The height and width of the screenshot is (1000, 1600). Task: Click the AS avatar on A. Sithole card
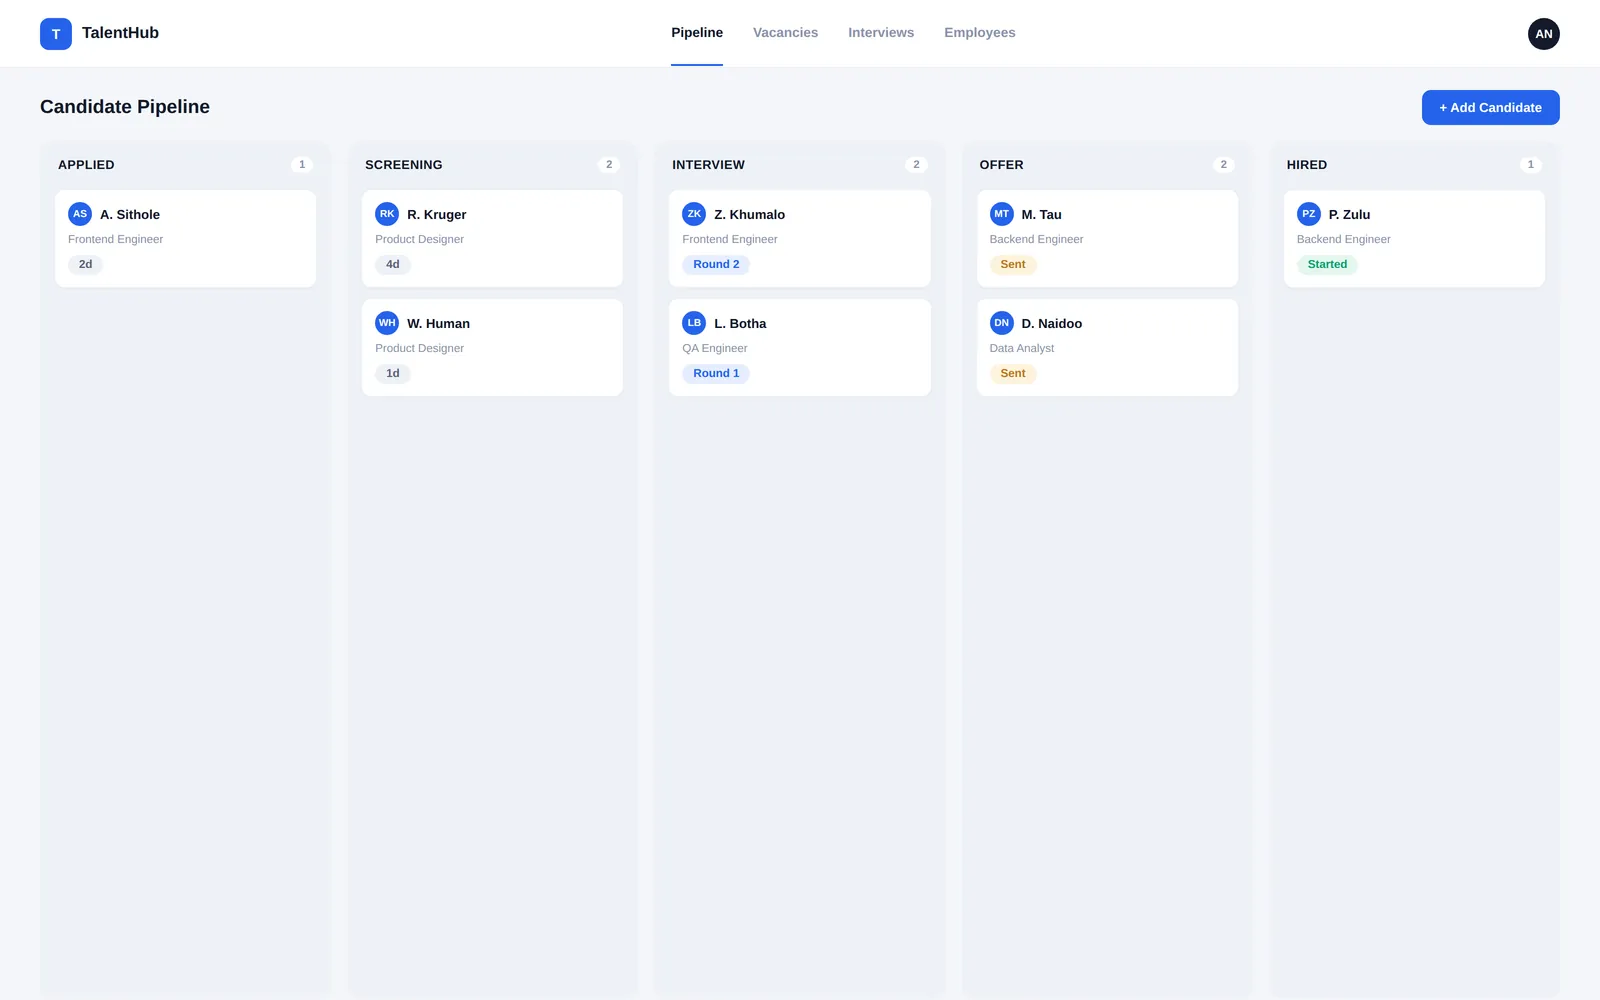click(x=80, y=214)
